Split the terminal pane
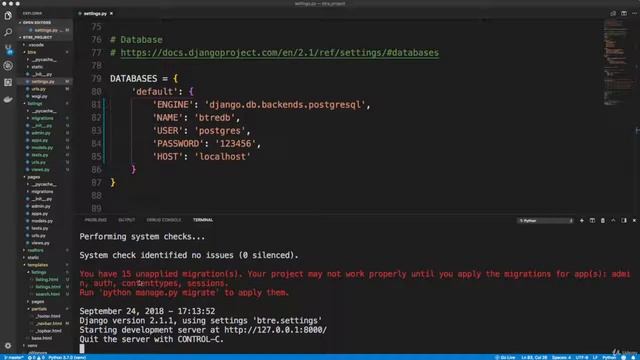This screenshot has width=640, height=360. point(592,220)
